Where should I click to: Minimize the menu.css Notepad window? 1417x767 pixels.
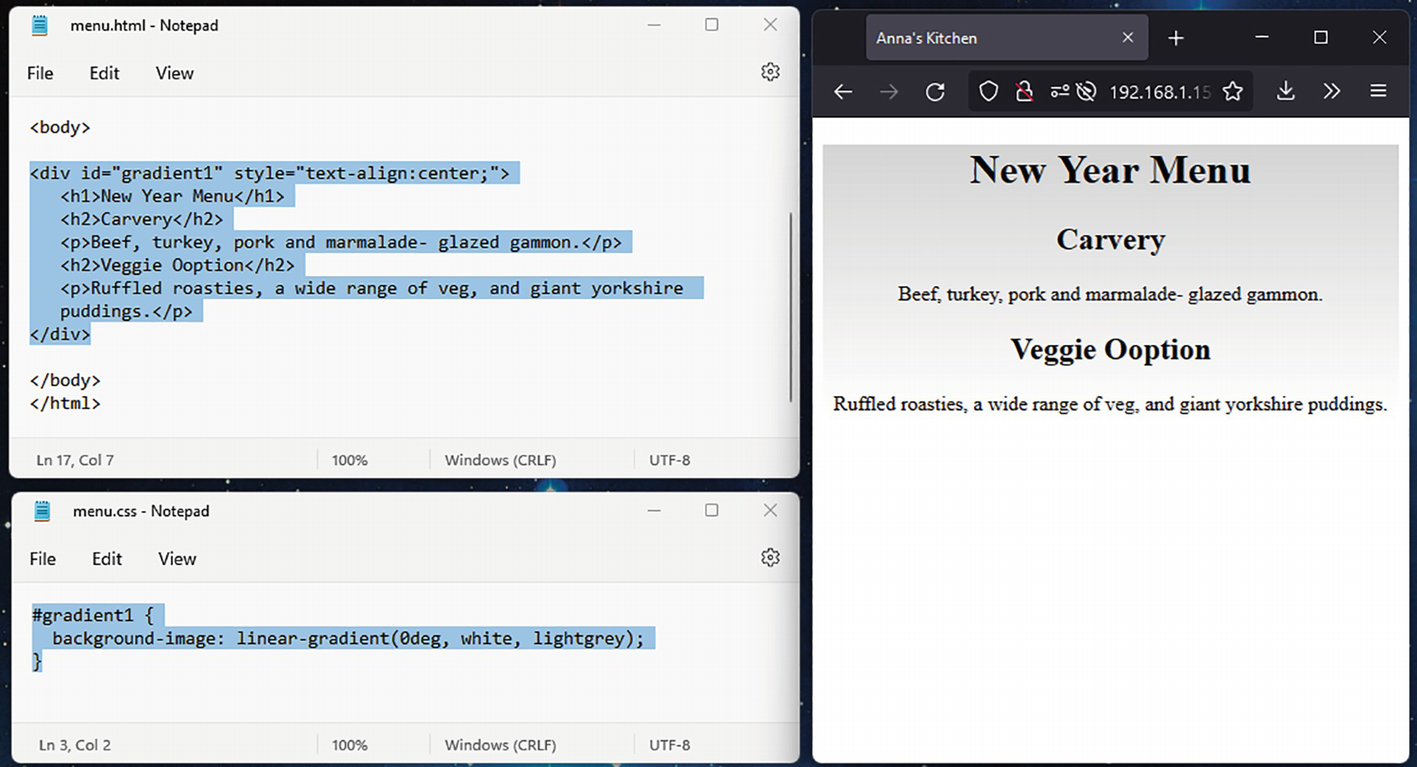pos(654,510)
